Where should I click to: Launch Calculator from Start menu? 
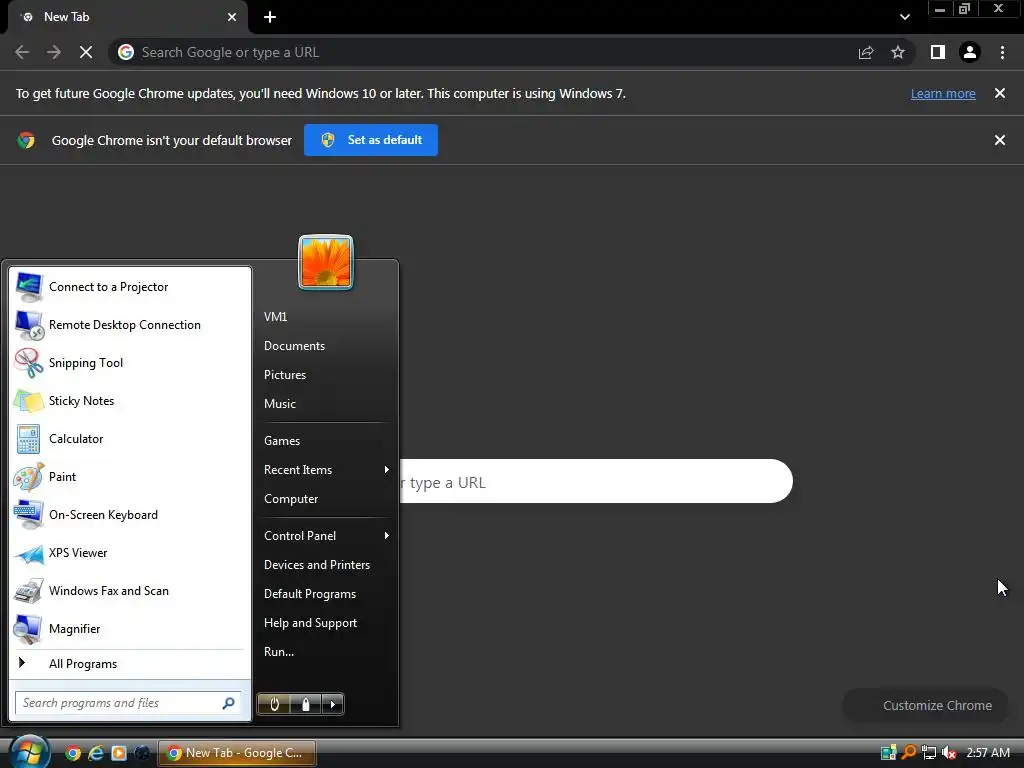[130, 438]
